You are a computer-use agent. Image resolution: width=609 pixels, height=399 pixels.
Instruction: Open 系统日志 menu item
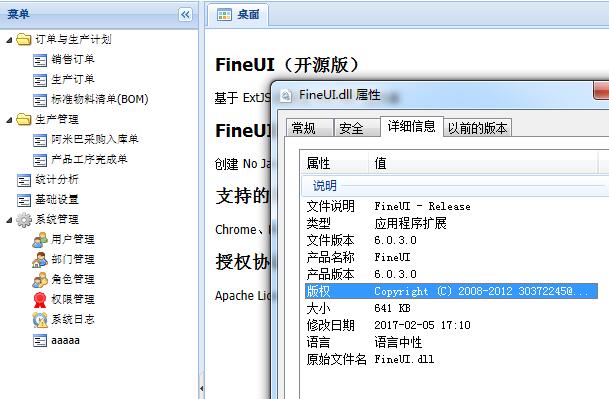[x=73, y=319]
